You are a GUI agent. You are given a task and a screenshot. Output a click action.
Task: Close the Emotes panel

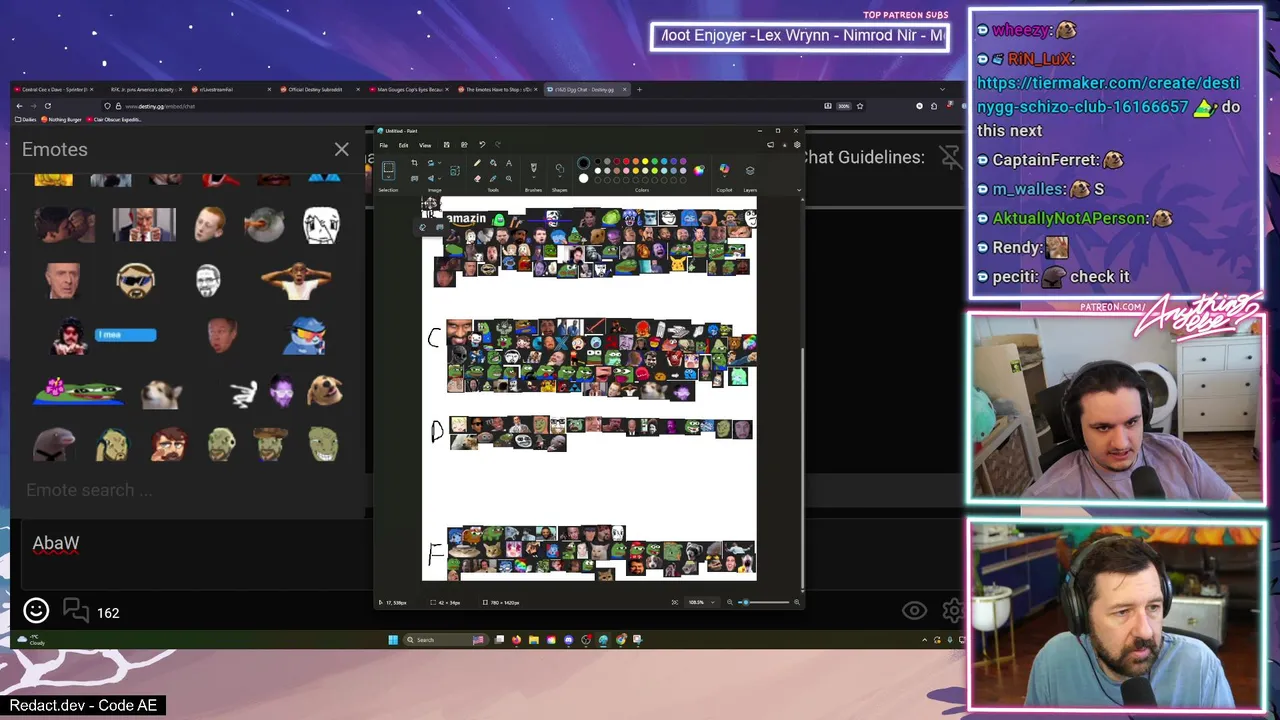[x=341, y=150]
